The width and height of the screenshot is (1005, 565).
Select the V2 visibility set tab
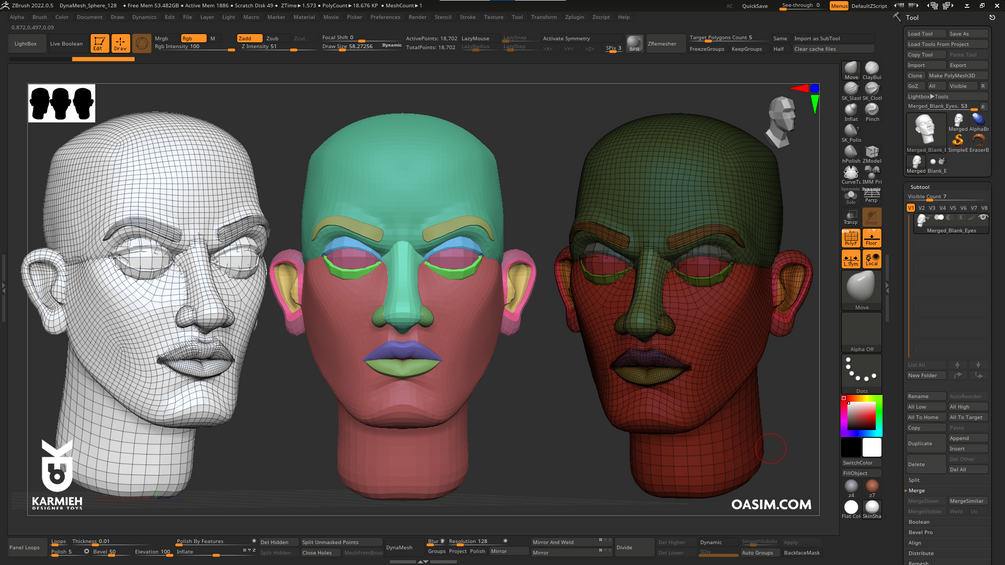[922, 208]
